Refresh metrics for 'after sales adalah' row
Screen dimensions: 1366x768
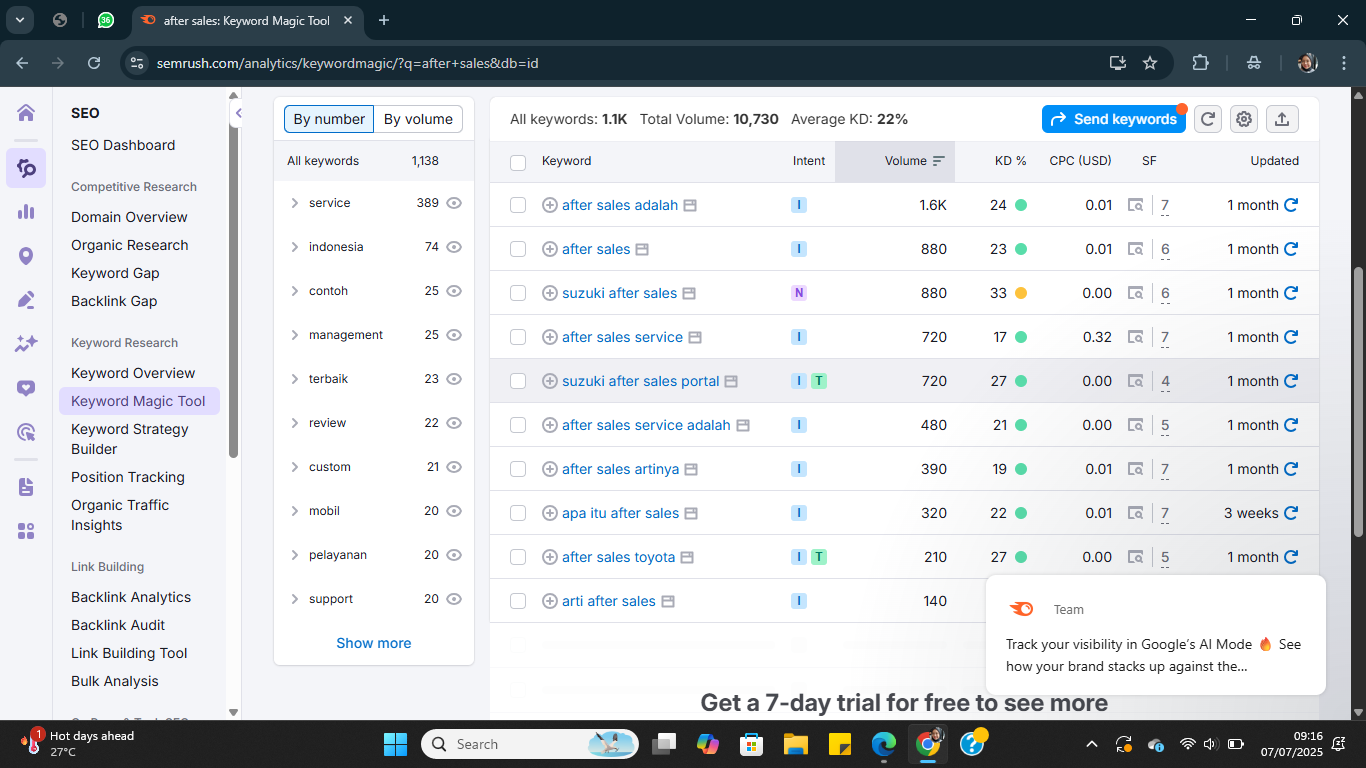point(1291,205)
